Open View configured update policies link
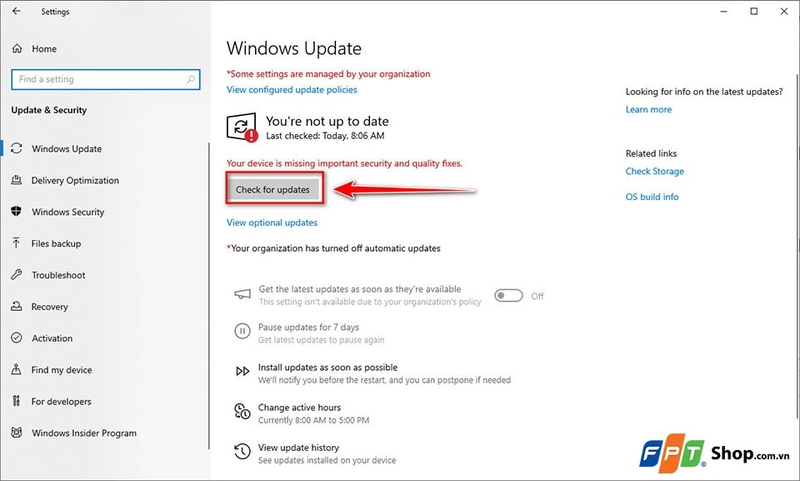The image size is (800, 481). (292, 90)
